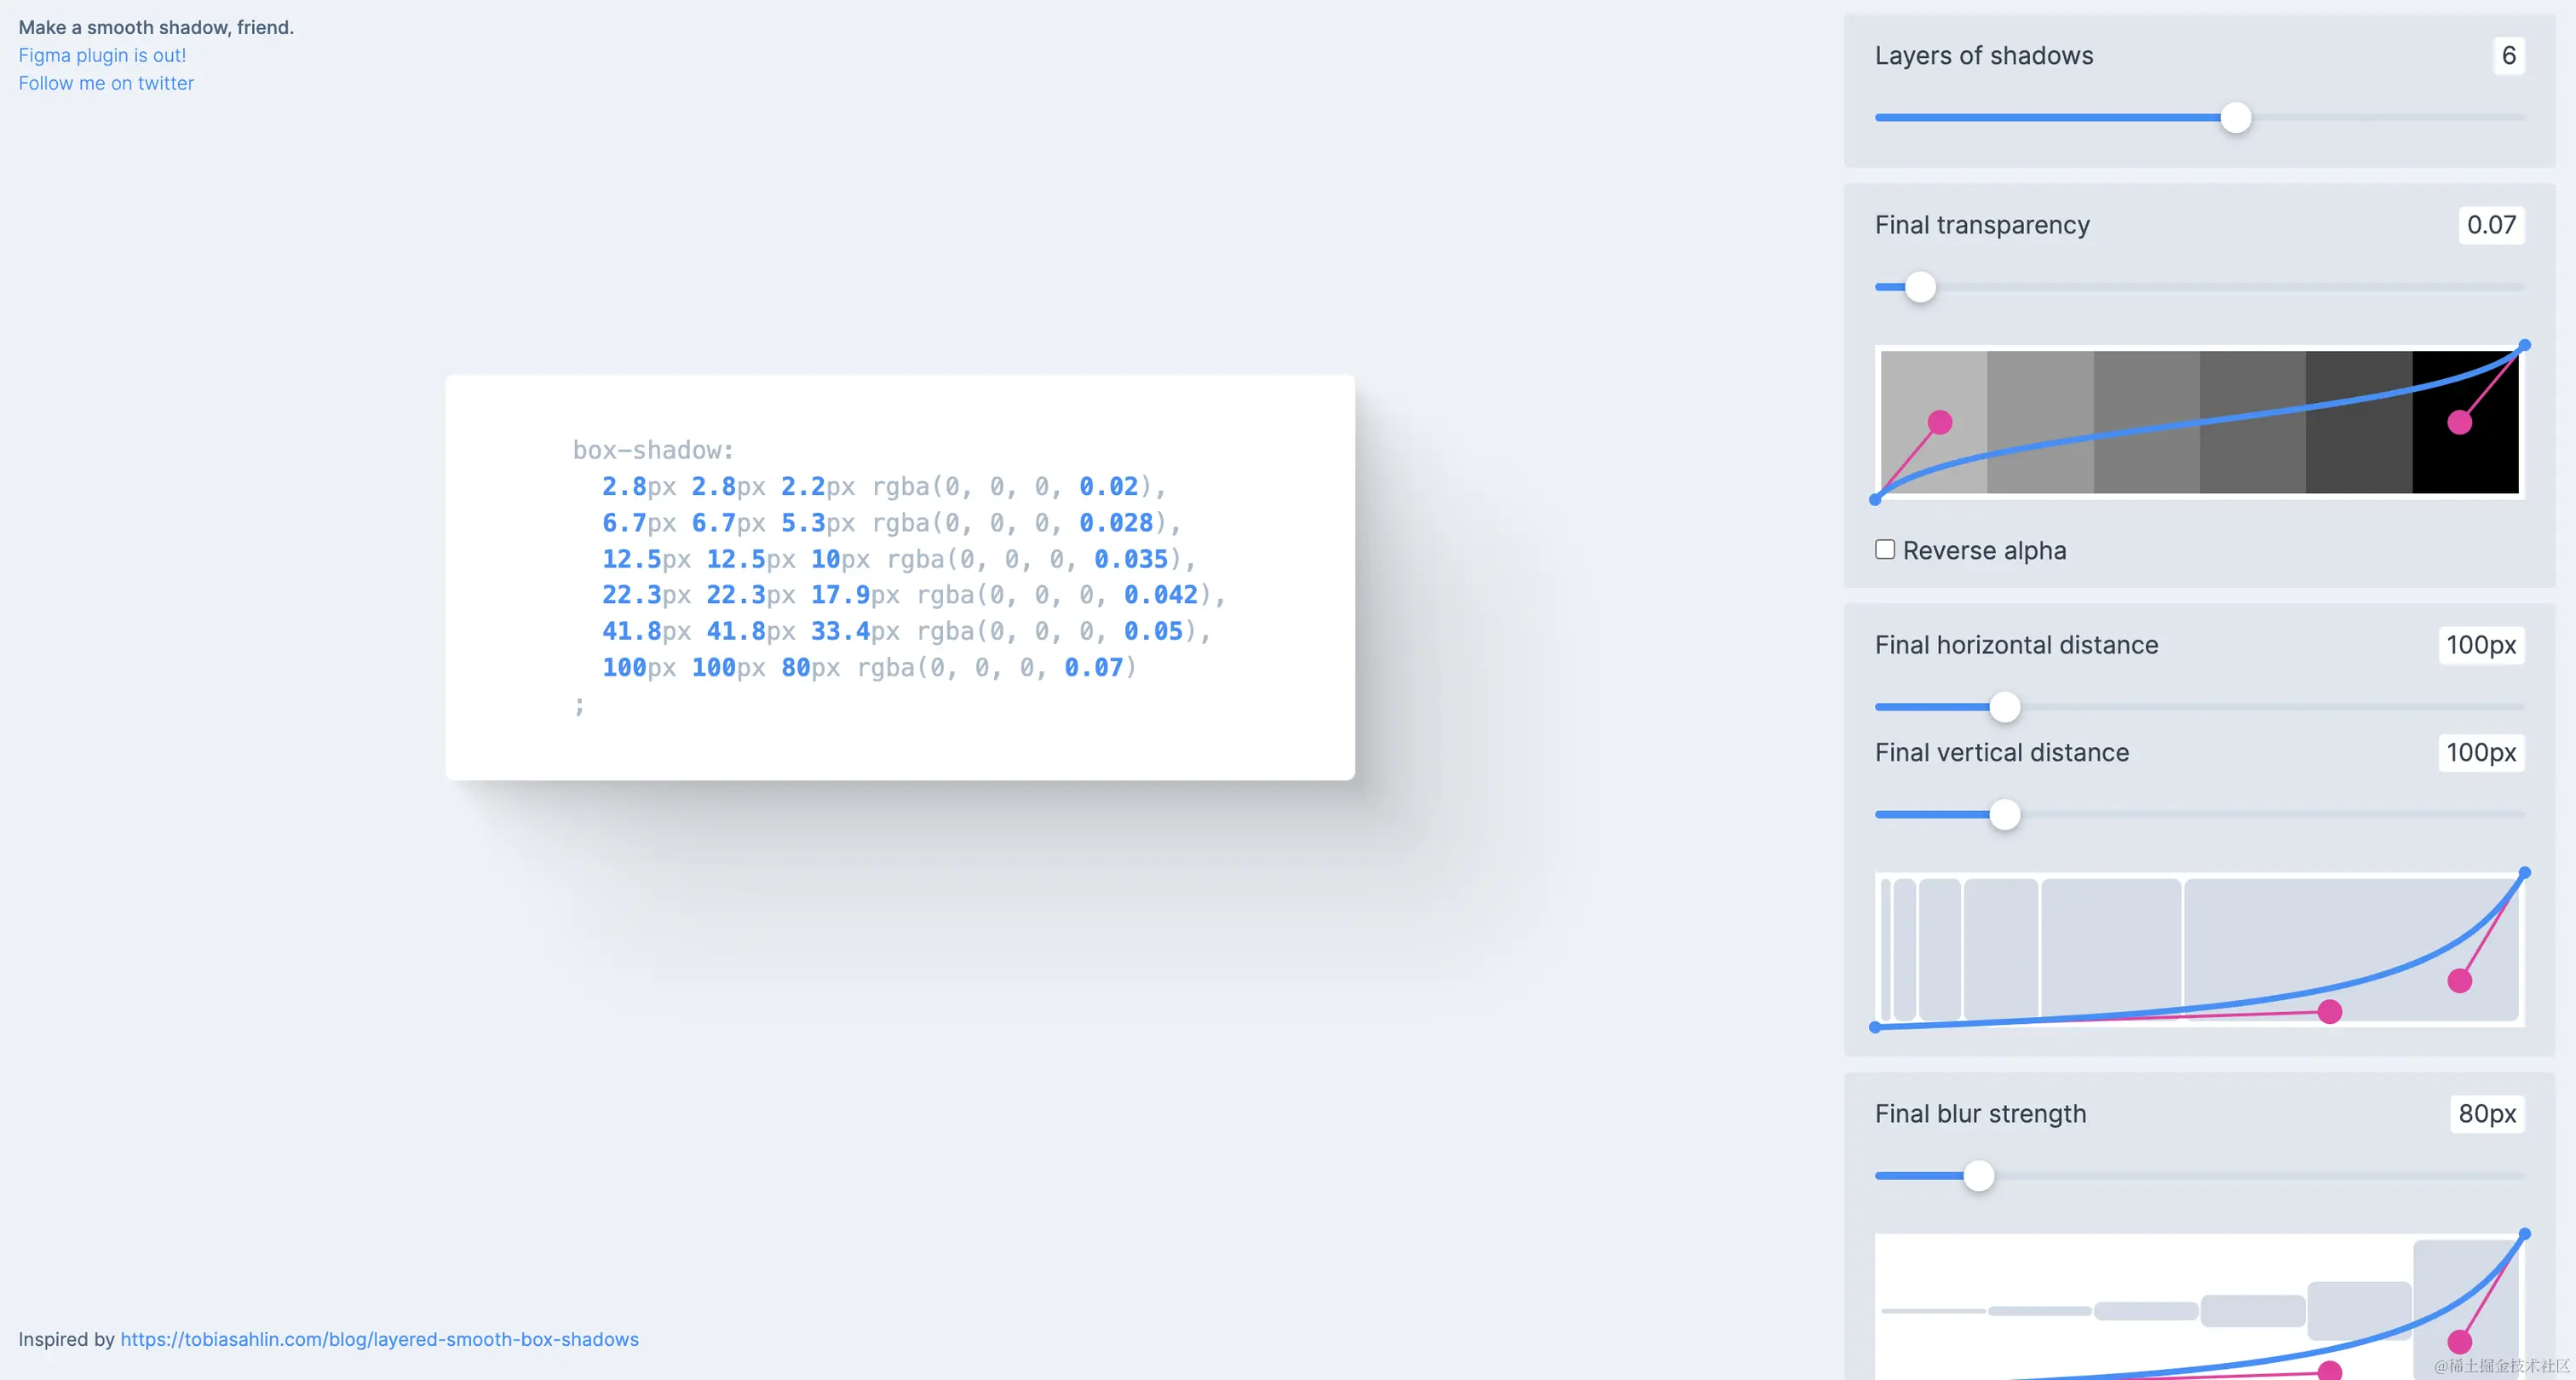The height and width of the screenshot is (1380, 2576).
Task: Select right pink control point in transparency curve
Action: point(2460,422)
